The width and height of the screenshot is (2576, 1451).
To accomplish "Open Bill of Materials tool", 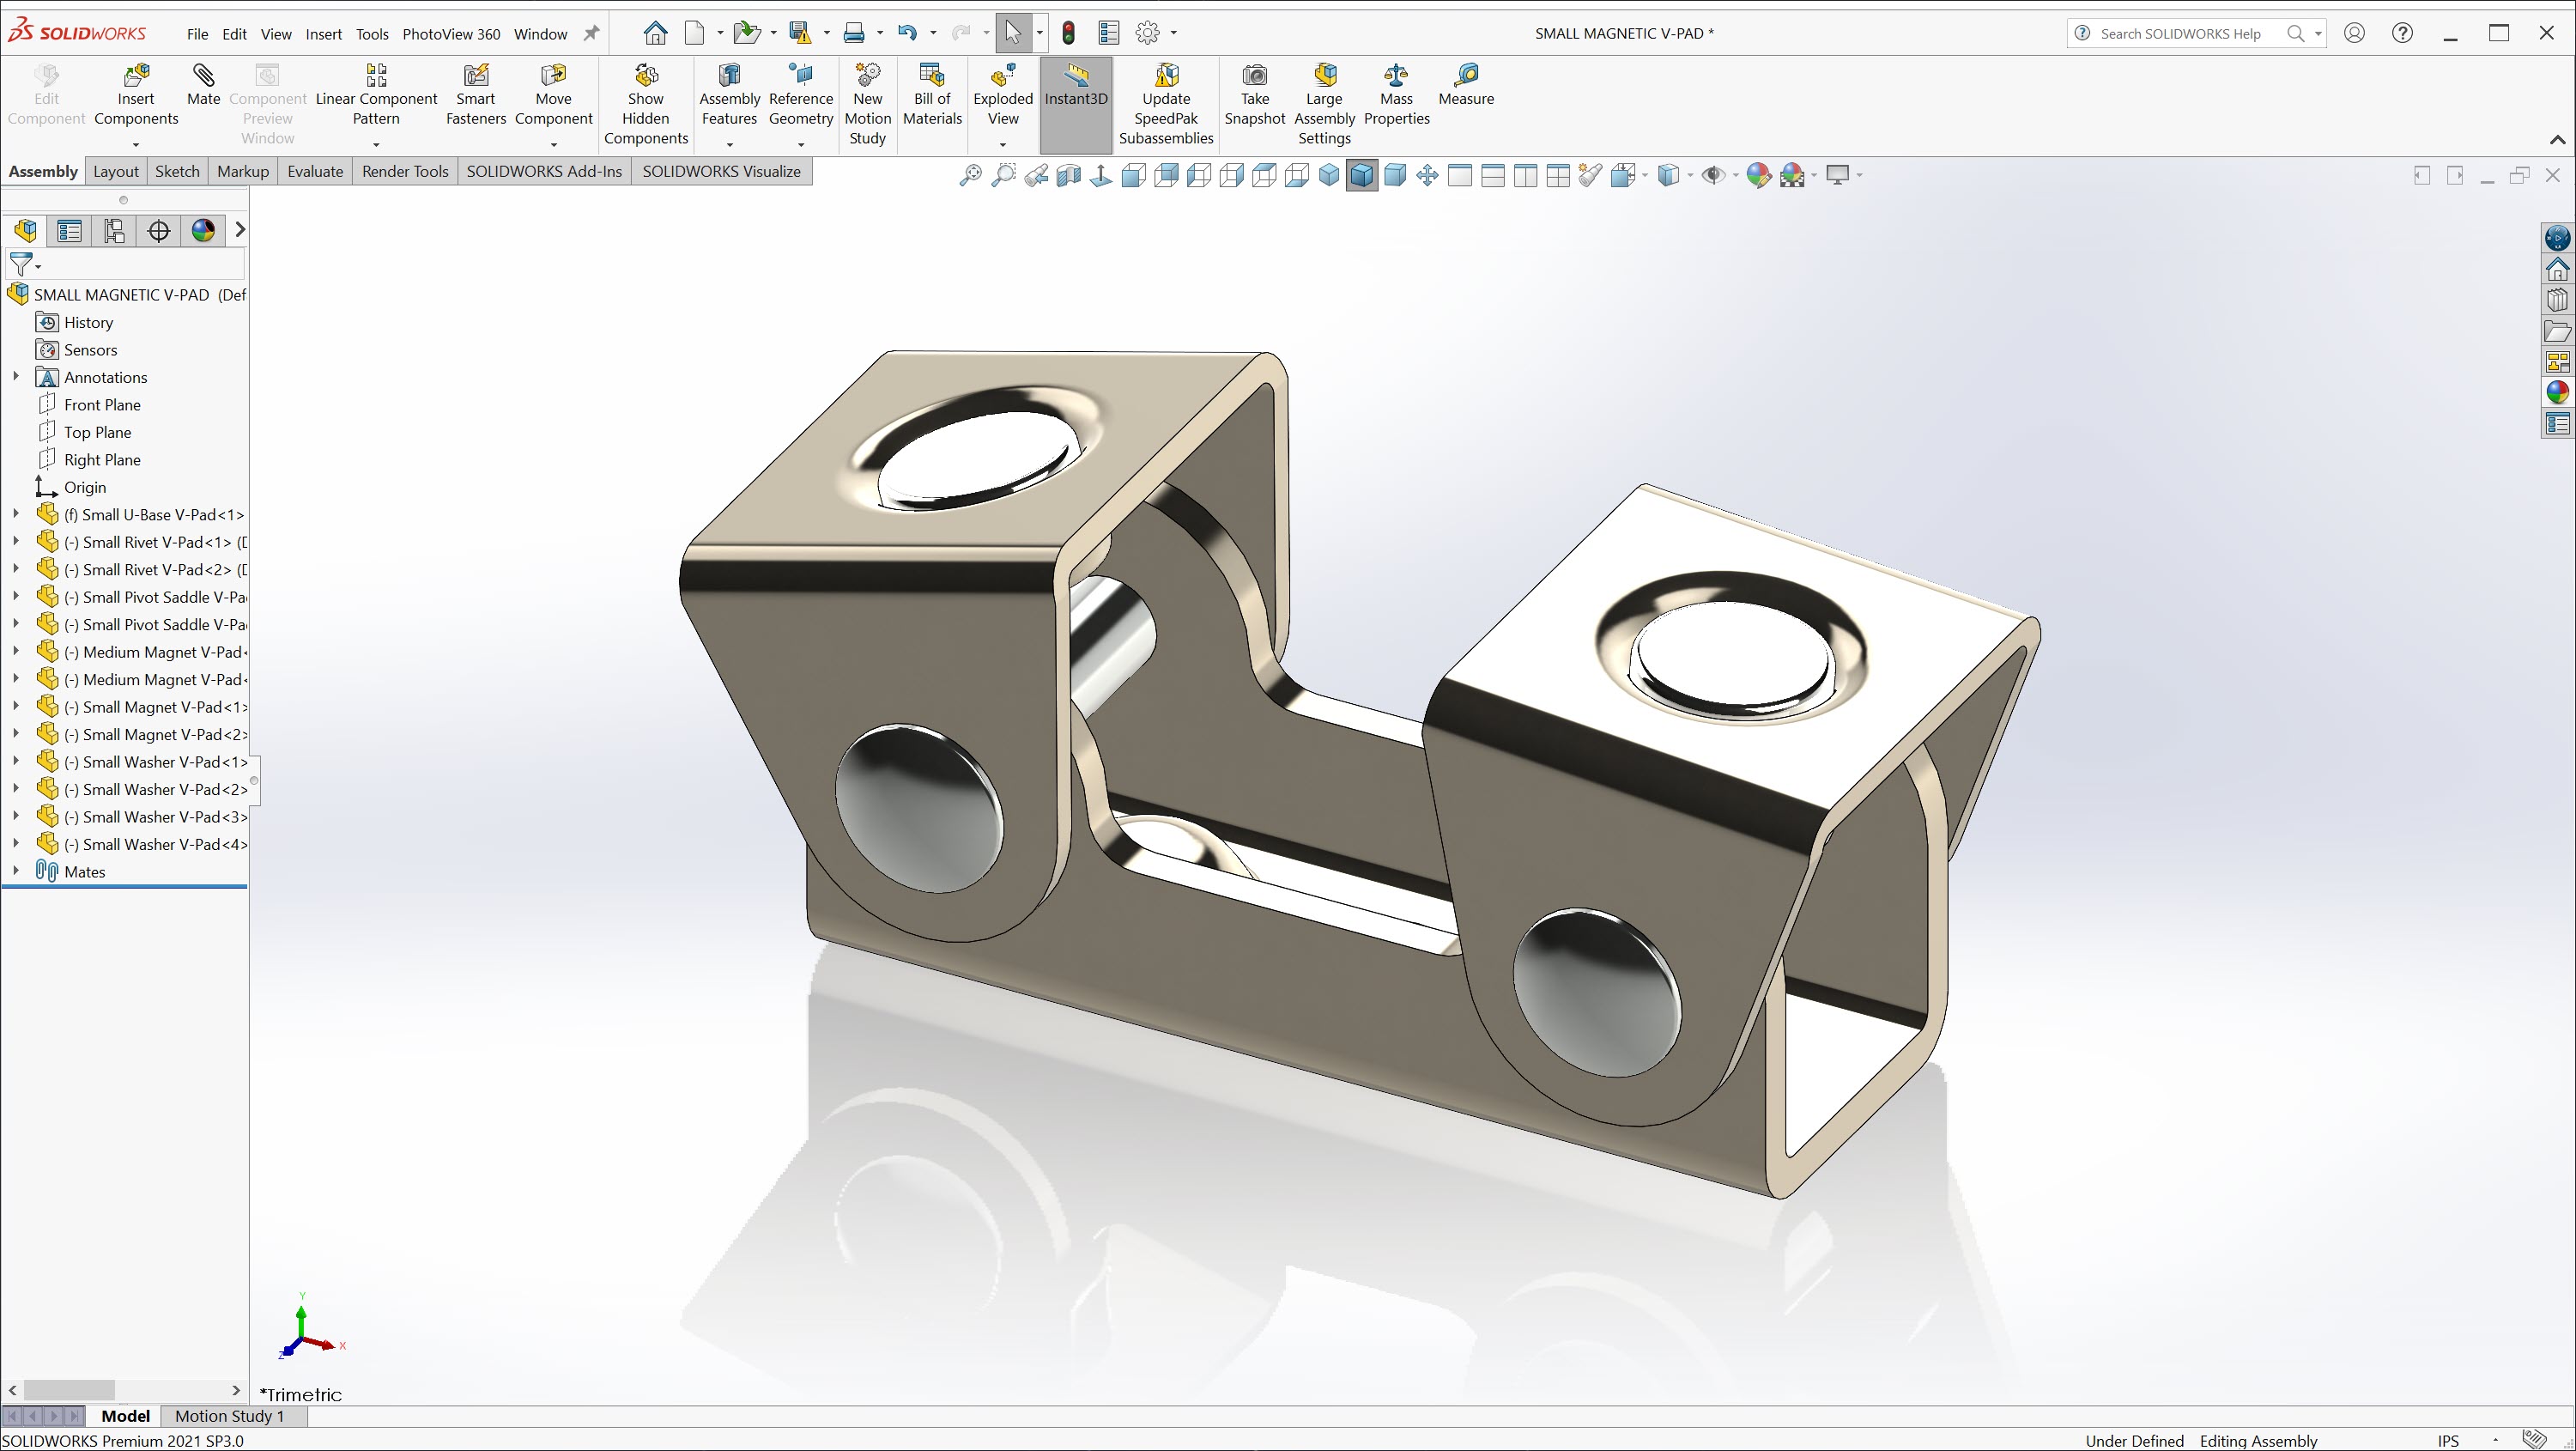I will 931,76.
